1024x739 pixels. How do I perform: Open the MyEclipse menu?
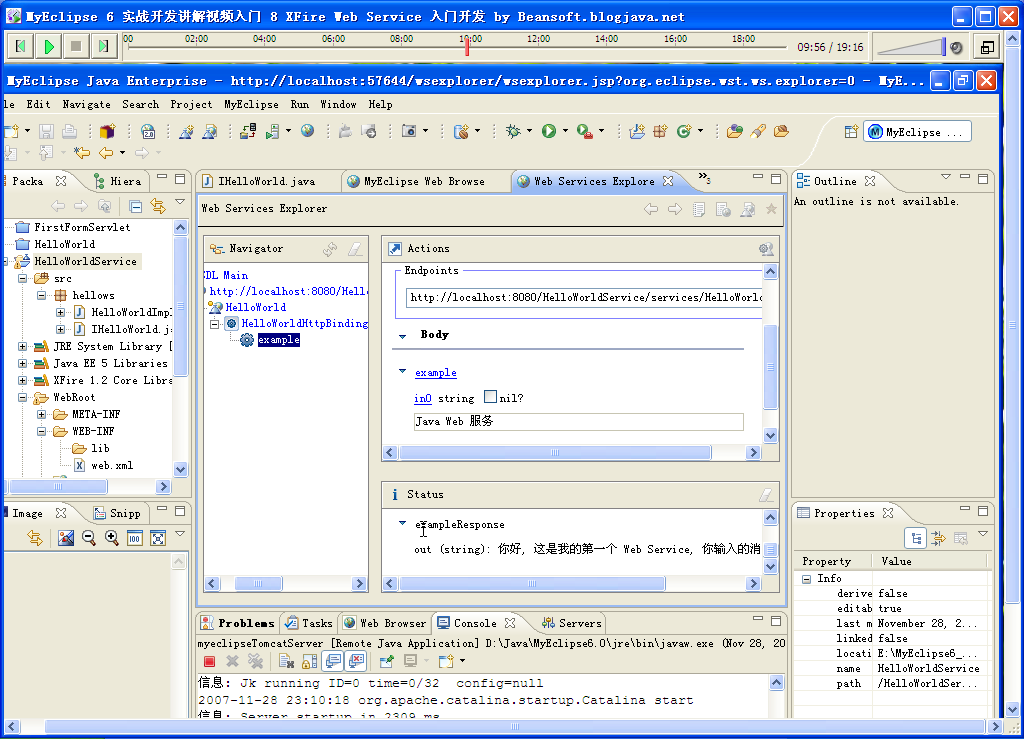(251, 104)
